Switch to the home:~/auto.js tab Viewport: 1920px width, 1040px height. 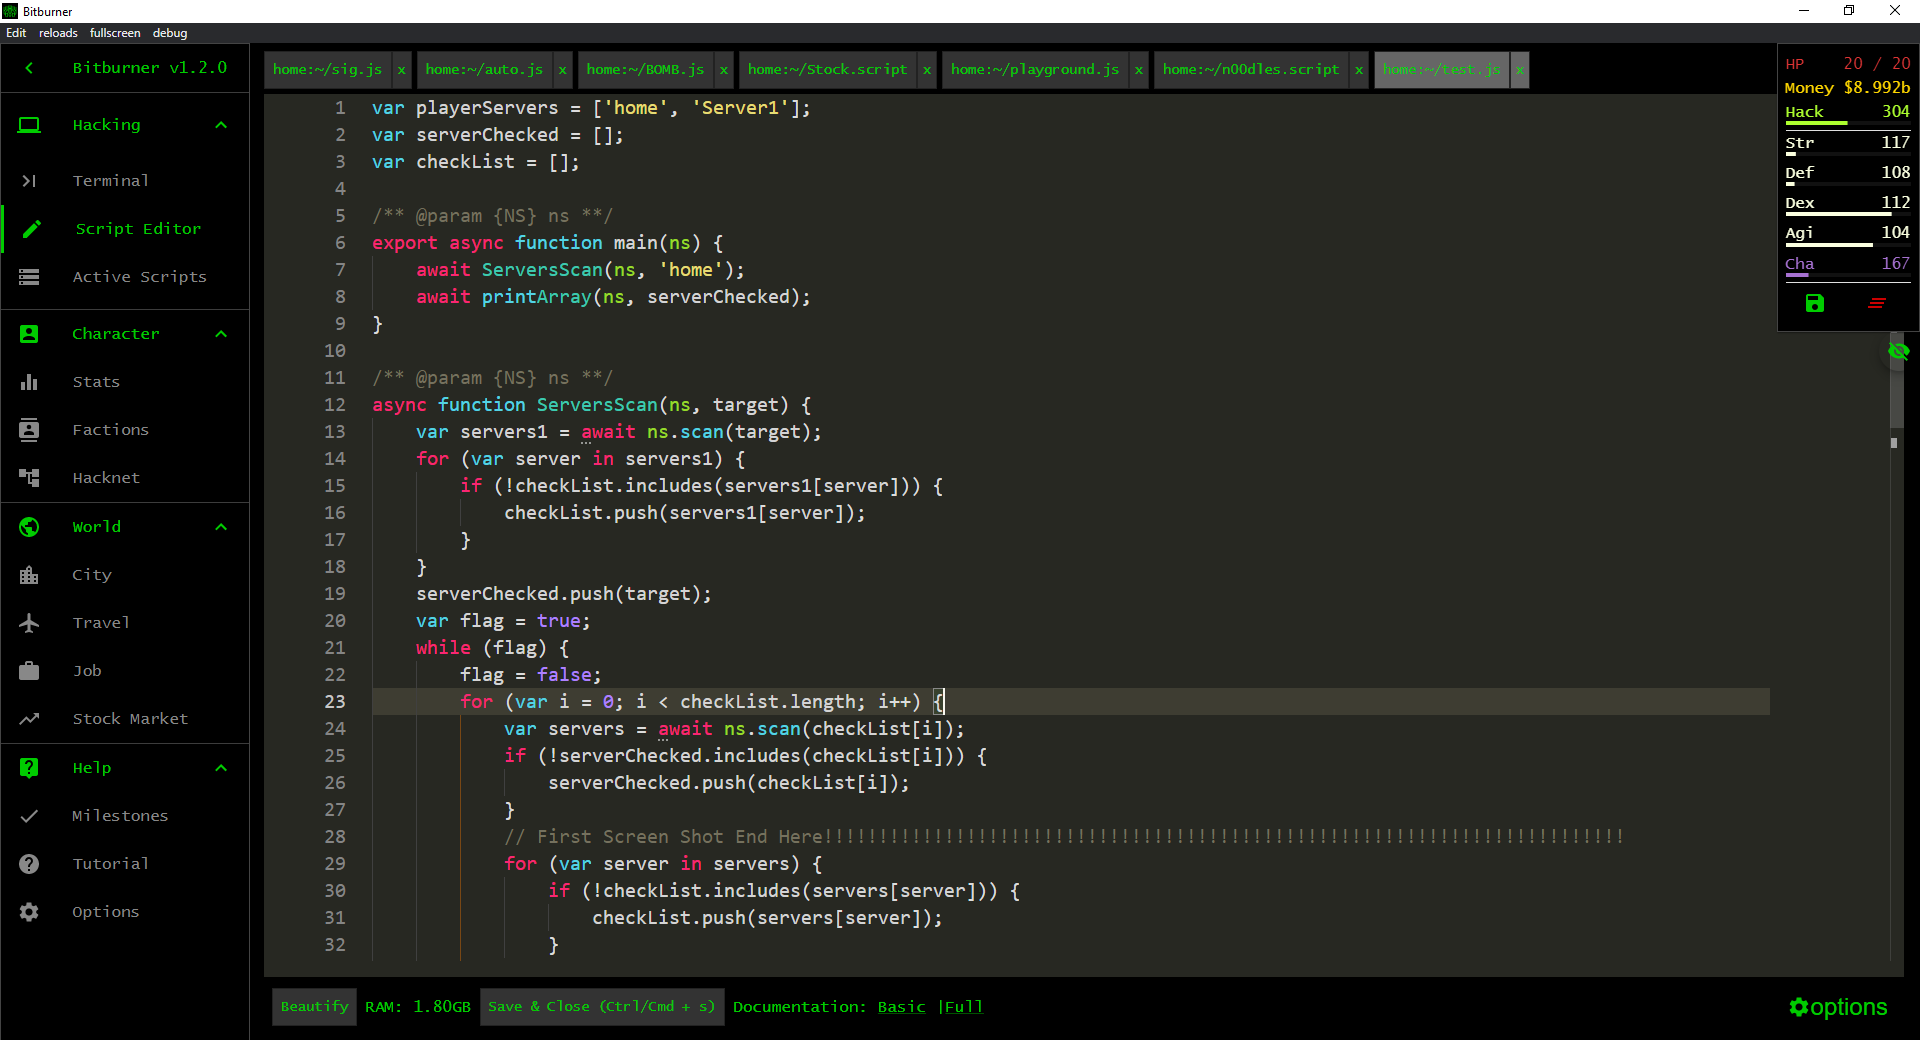(484, 70)
